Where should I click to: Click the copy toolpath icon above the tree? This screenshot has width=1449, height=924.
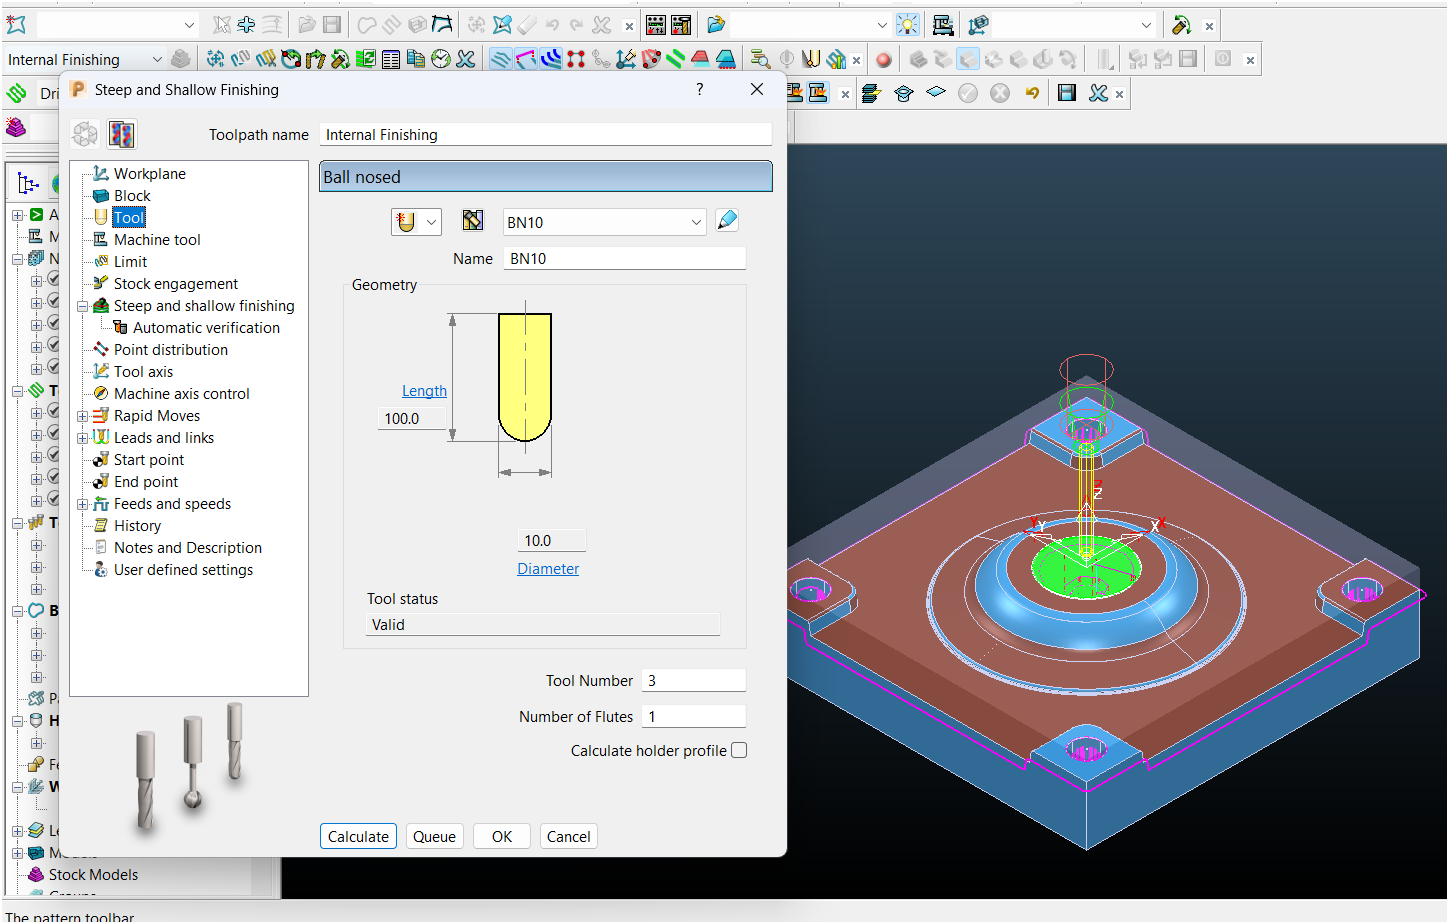(122, 134)
